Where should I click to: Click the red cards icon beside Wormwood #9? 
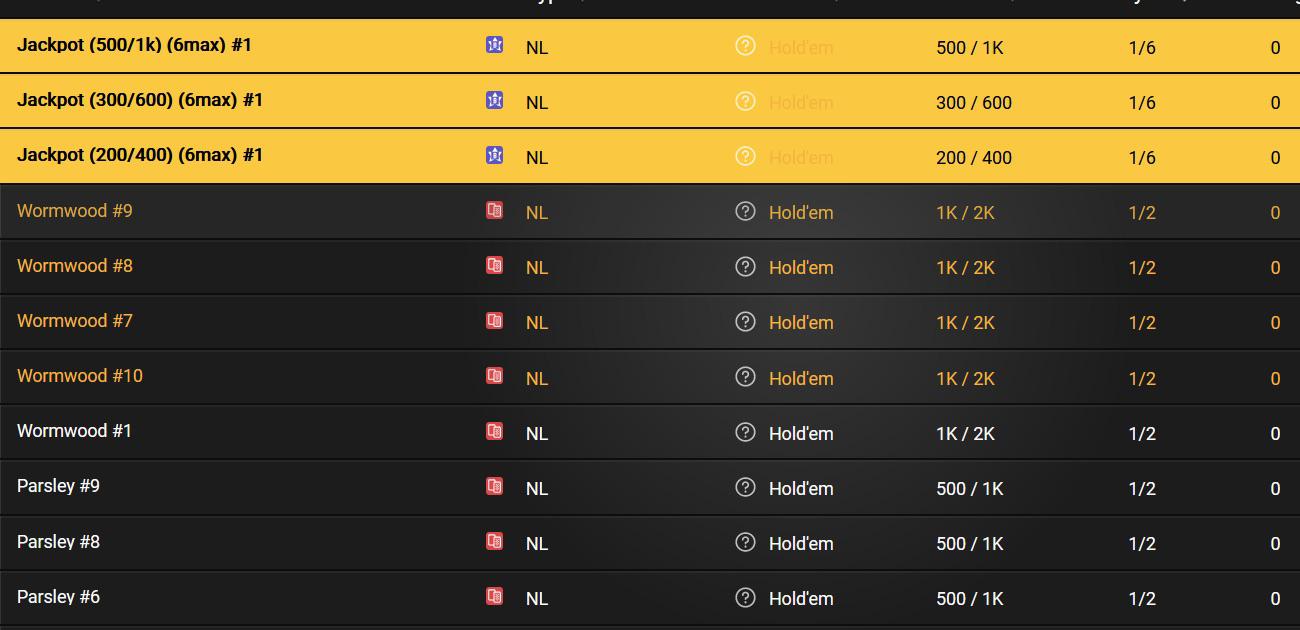point(495,212)
